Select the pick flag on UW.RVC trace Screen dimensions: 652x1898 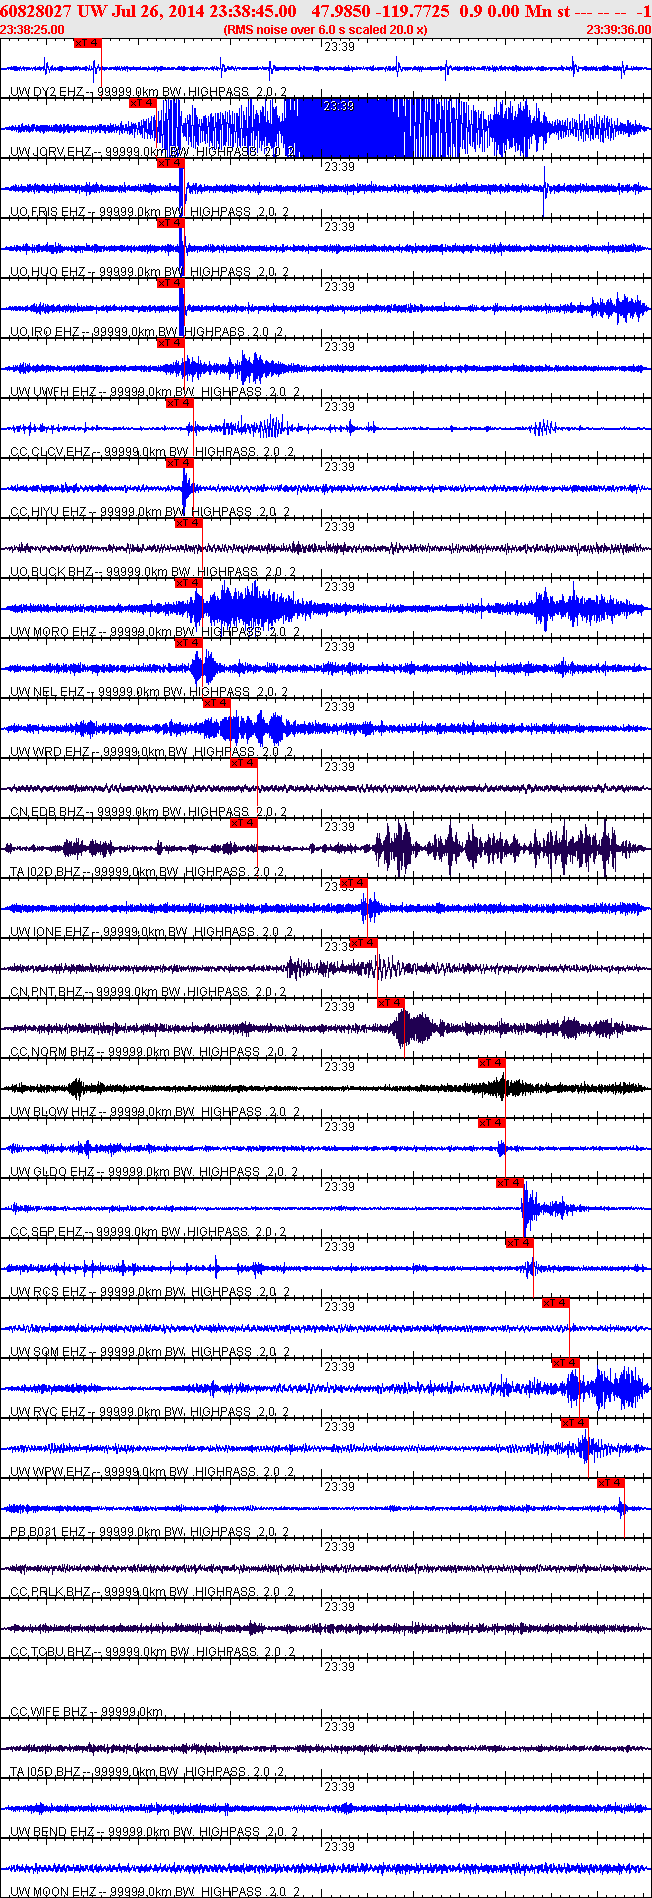(x=566, y=1362)
